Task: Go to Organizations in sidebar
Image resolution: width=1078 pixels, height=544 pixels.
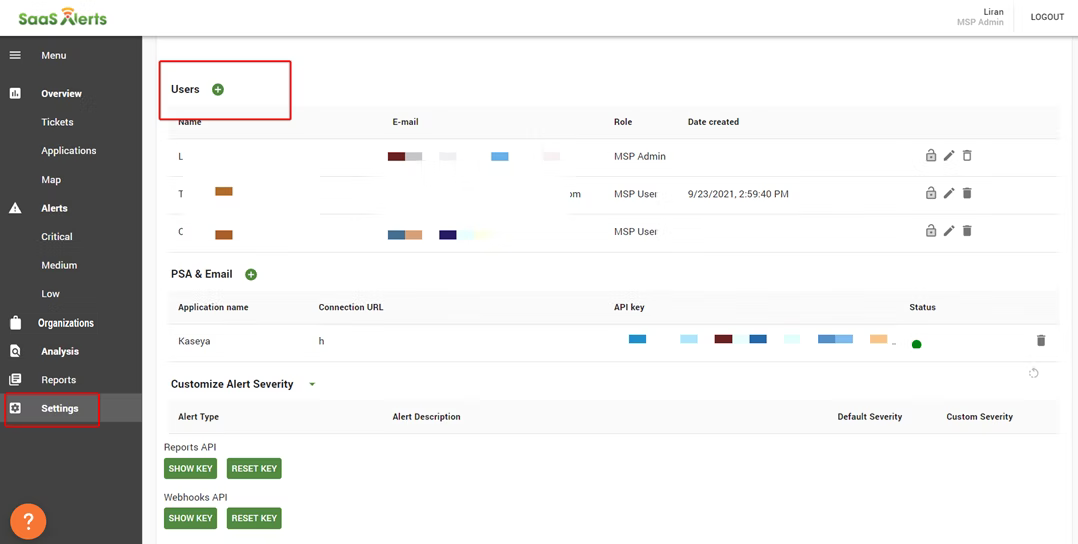Action: click(65, 323)
